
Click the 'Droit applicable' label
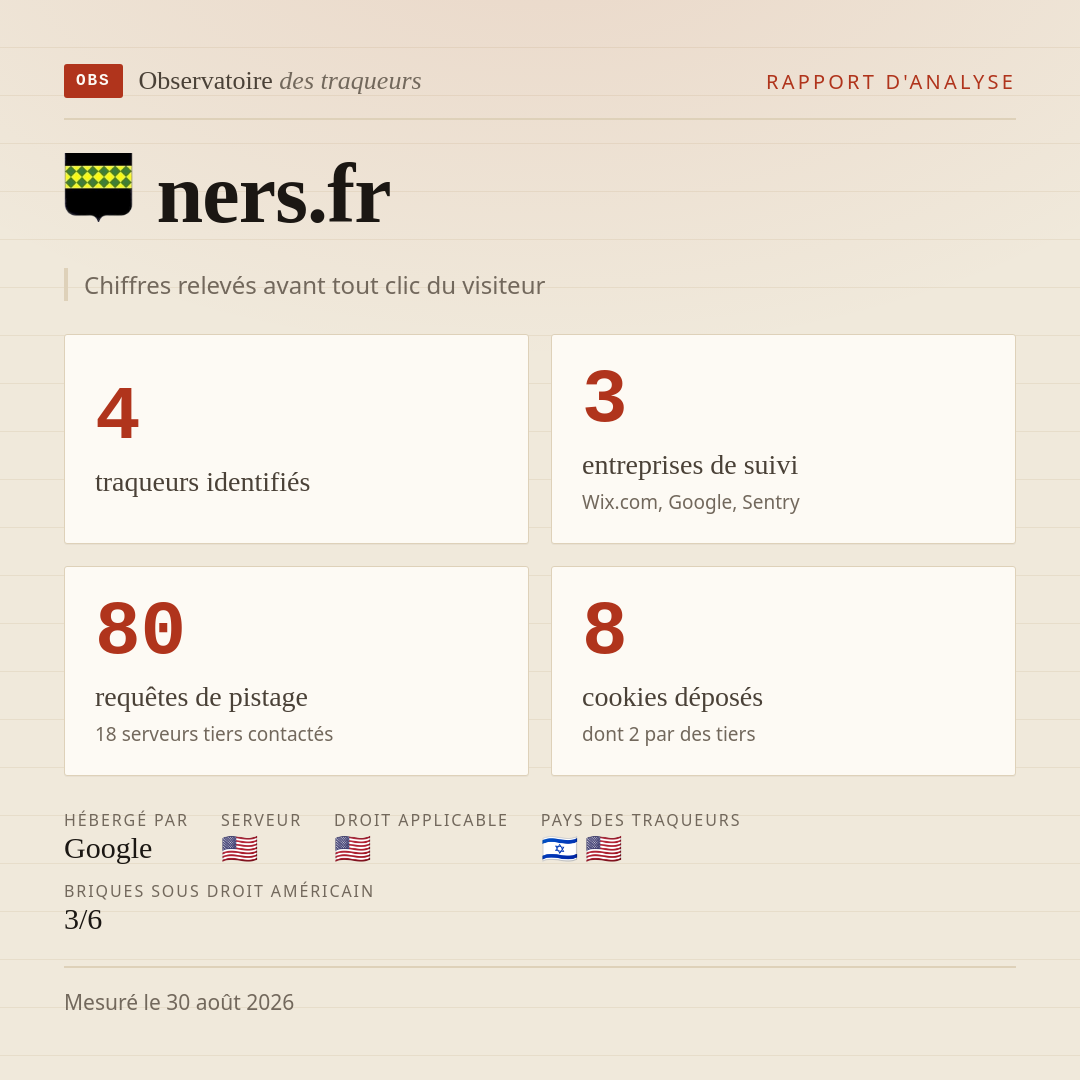tap(421, 820)
